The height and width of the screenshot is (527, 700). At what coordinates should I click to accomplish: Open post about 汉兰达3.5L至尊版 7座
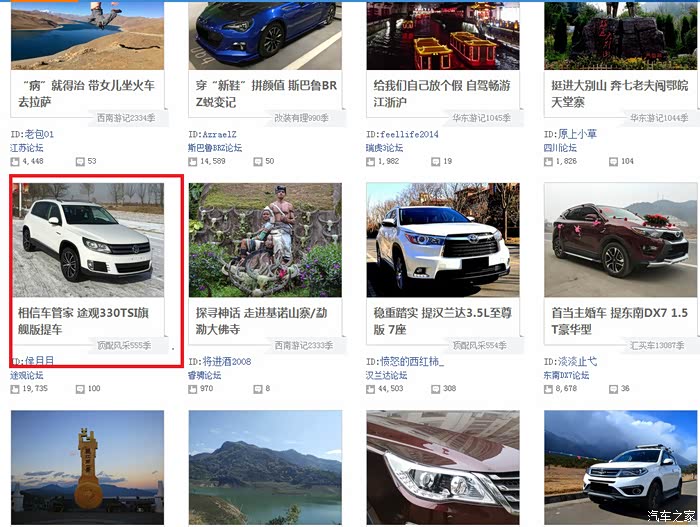442,321
